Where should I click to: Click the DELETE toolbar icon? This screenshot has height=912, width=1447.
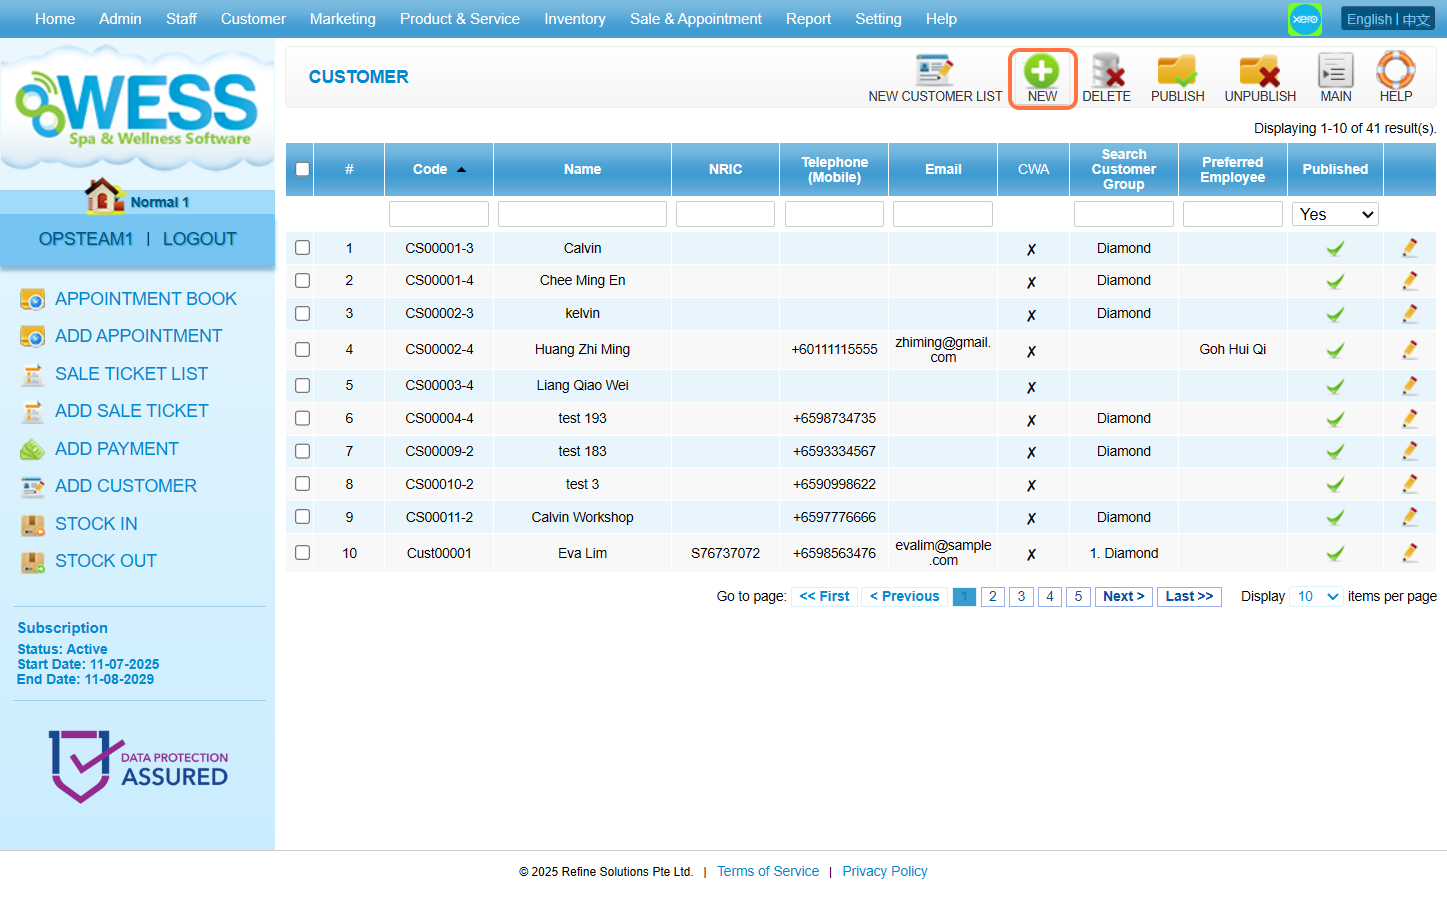[1106, 72]
